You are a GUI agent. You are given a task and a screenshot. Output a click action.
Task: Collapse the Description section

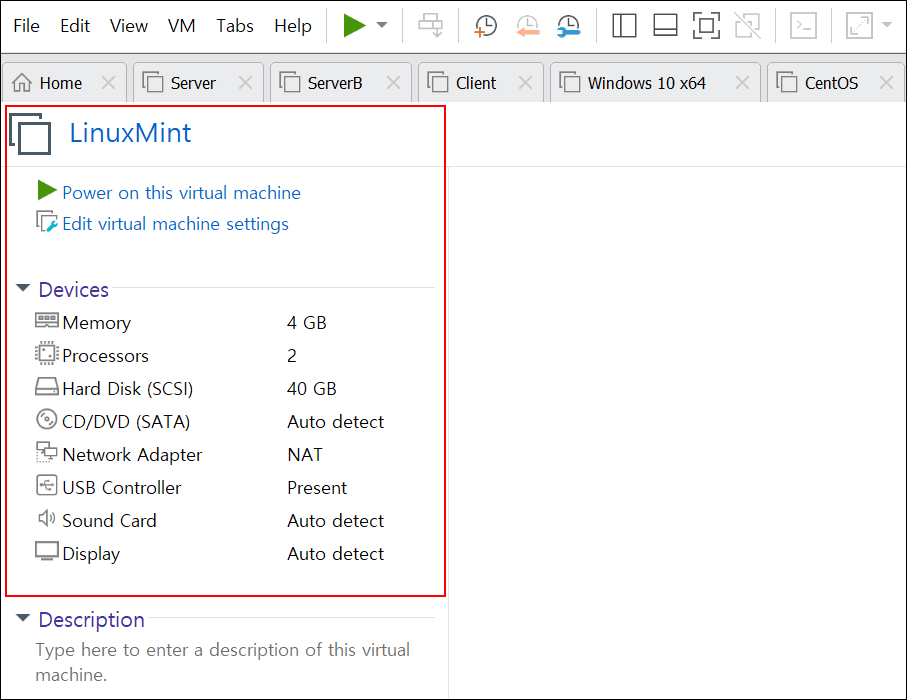[23, 618]
